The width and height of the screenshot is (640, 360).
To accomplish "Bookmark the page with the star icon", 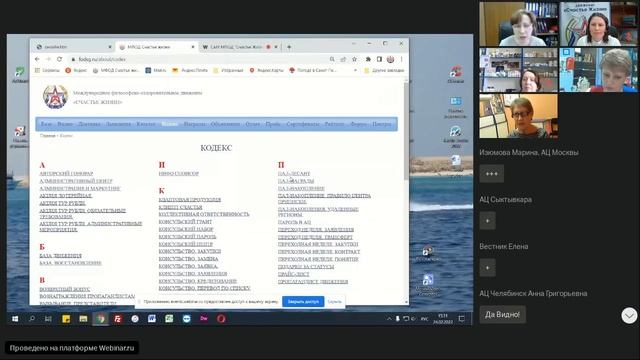I will click(x=354, y=59).
